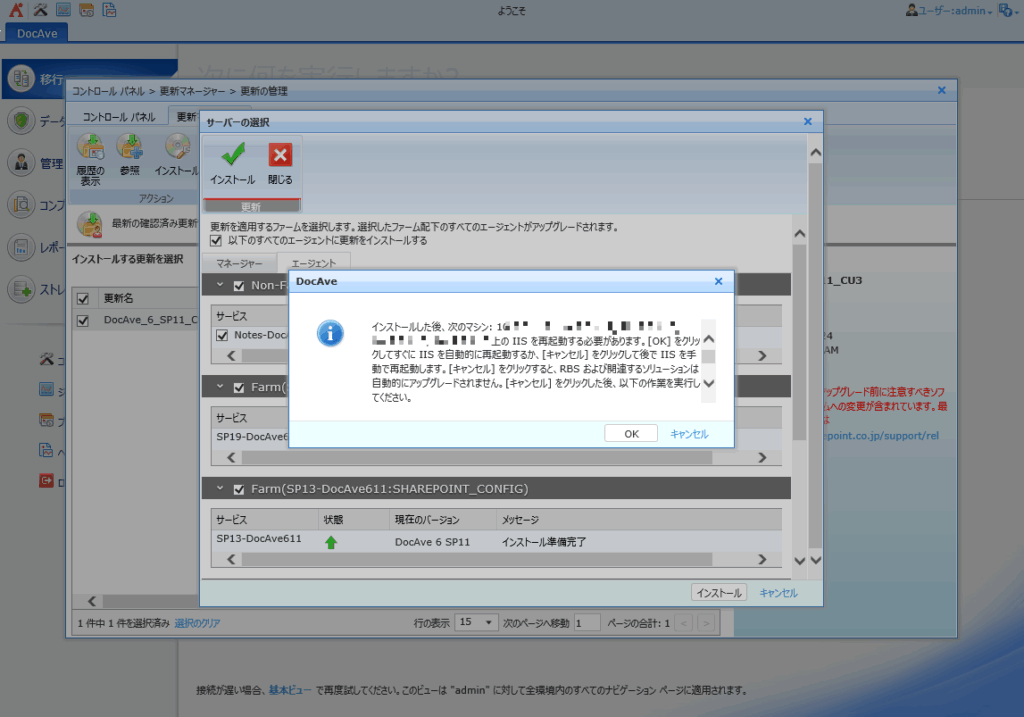Click the update list horizontal scroll left arrow

tap(91, 601)
